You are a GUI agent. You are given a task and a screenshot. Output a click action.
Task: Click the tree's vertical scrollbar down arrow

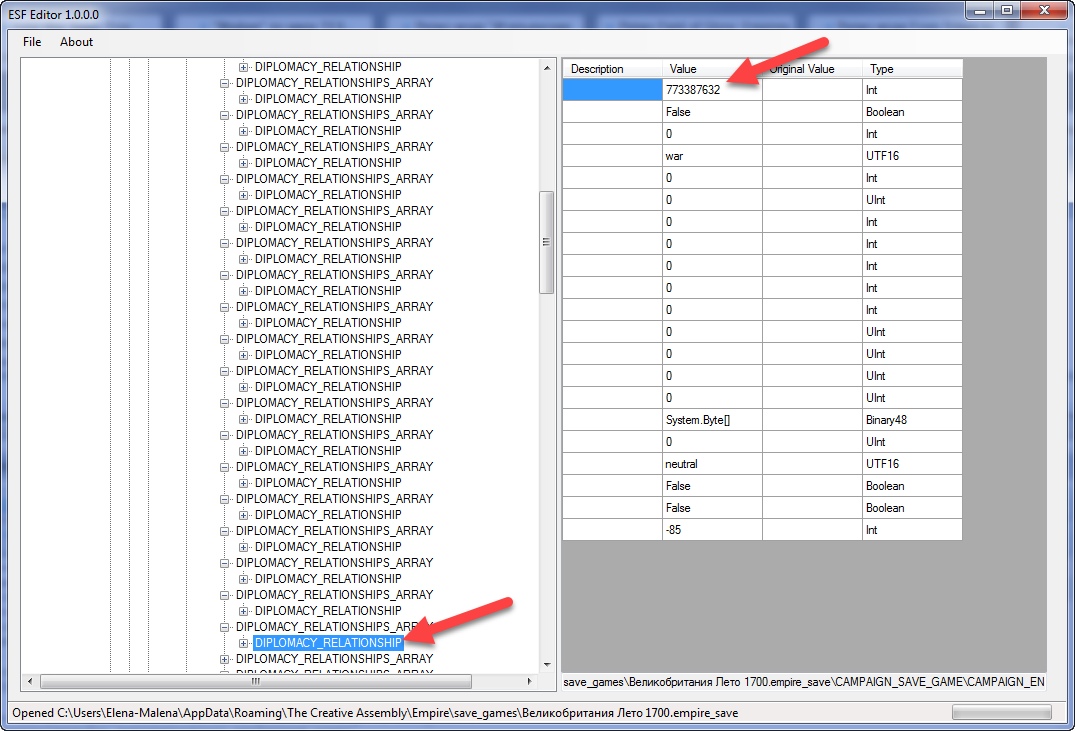coord(546,664)
